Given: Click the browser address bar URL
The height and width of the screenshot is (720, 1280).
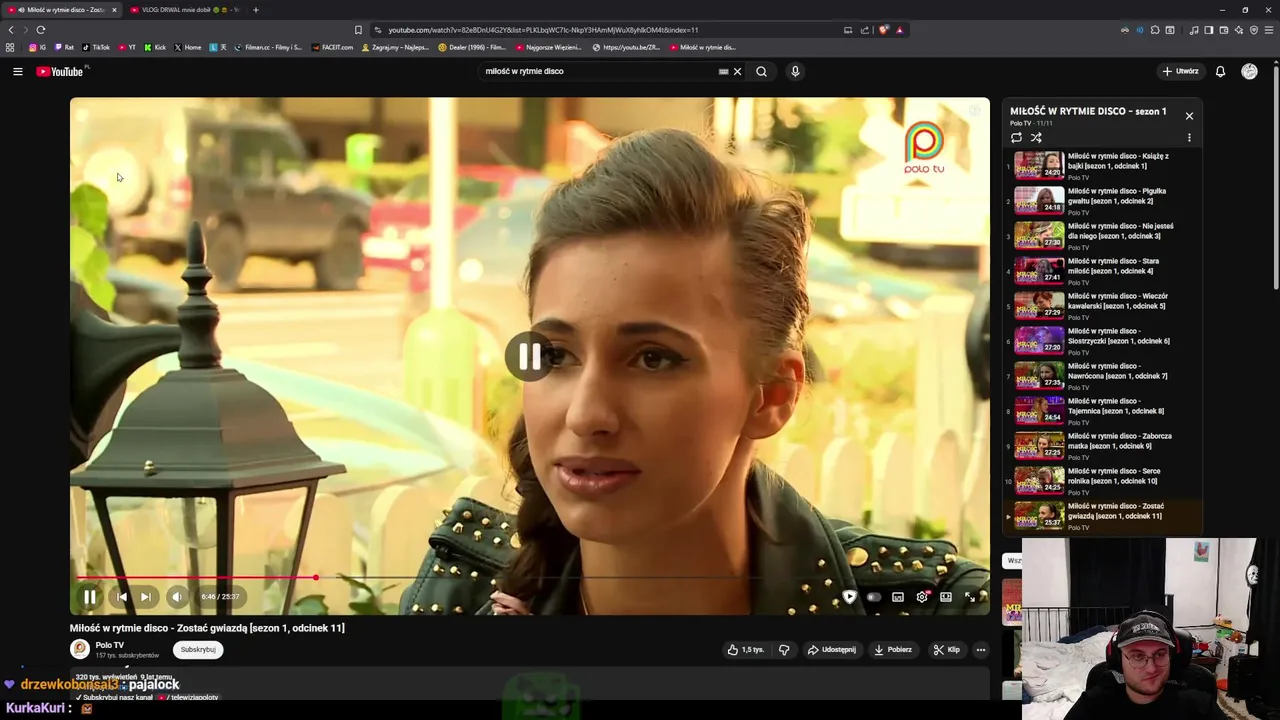Looking at the screenshot, I should pos(543,30).
